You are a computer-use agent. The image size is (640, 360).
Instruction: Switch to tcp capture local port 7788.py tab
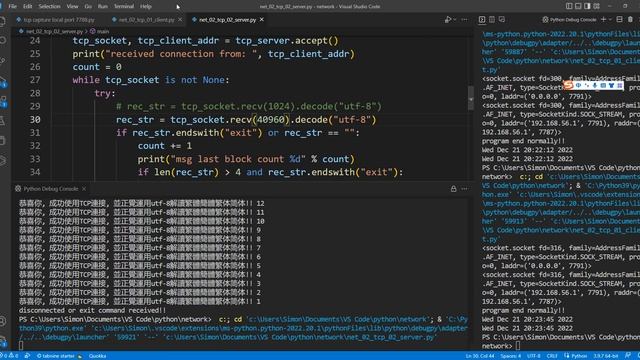[56, 20]
